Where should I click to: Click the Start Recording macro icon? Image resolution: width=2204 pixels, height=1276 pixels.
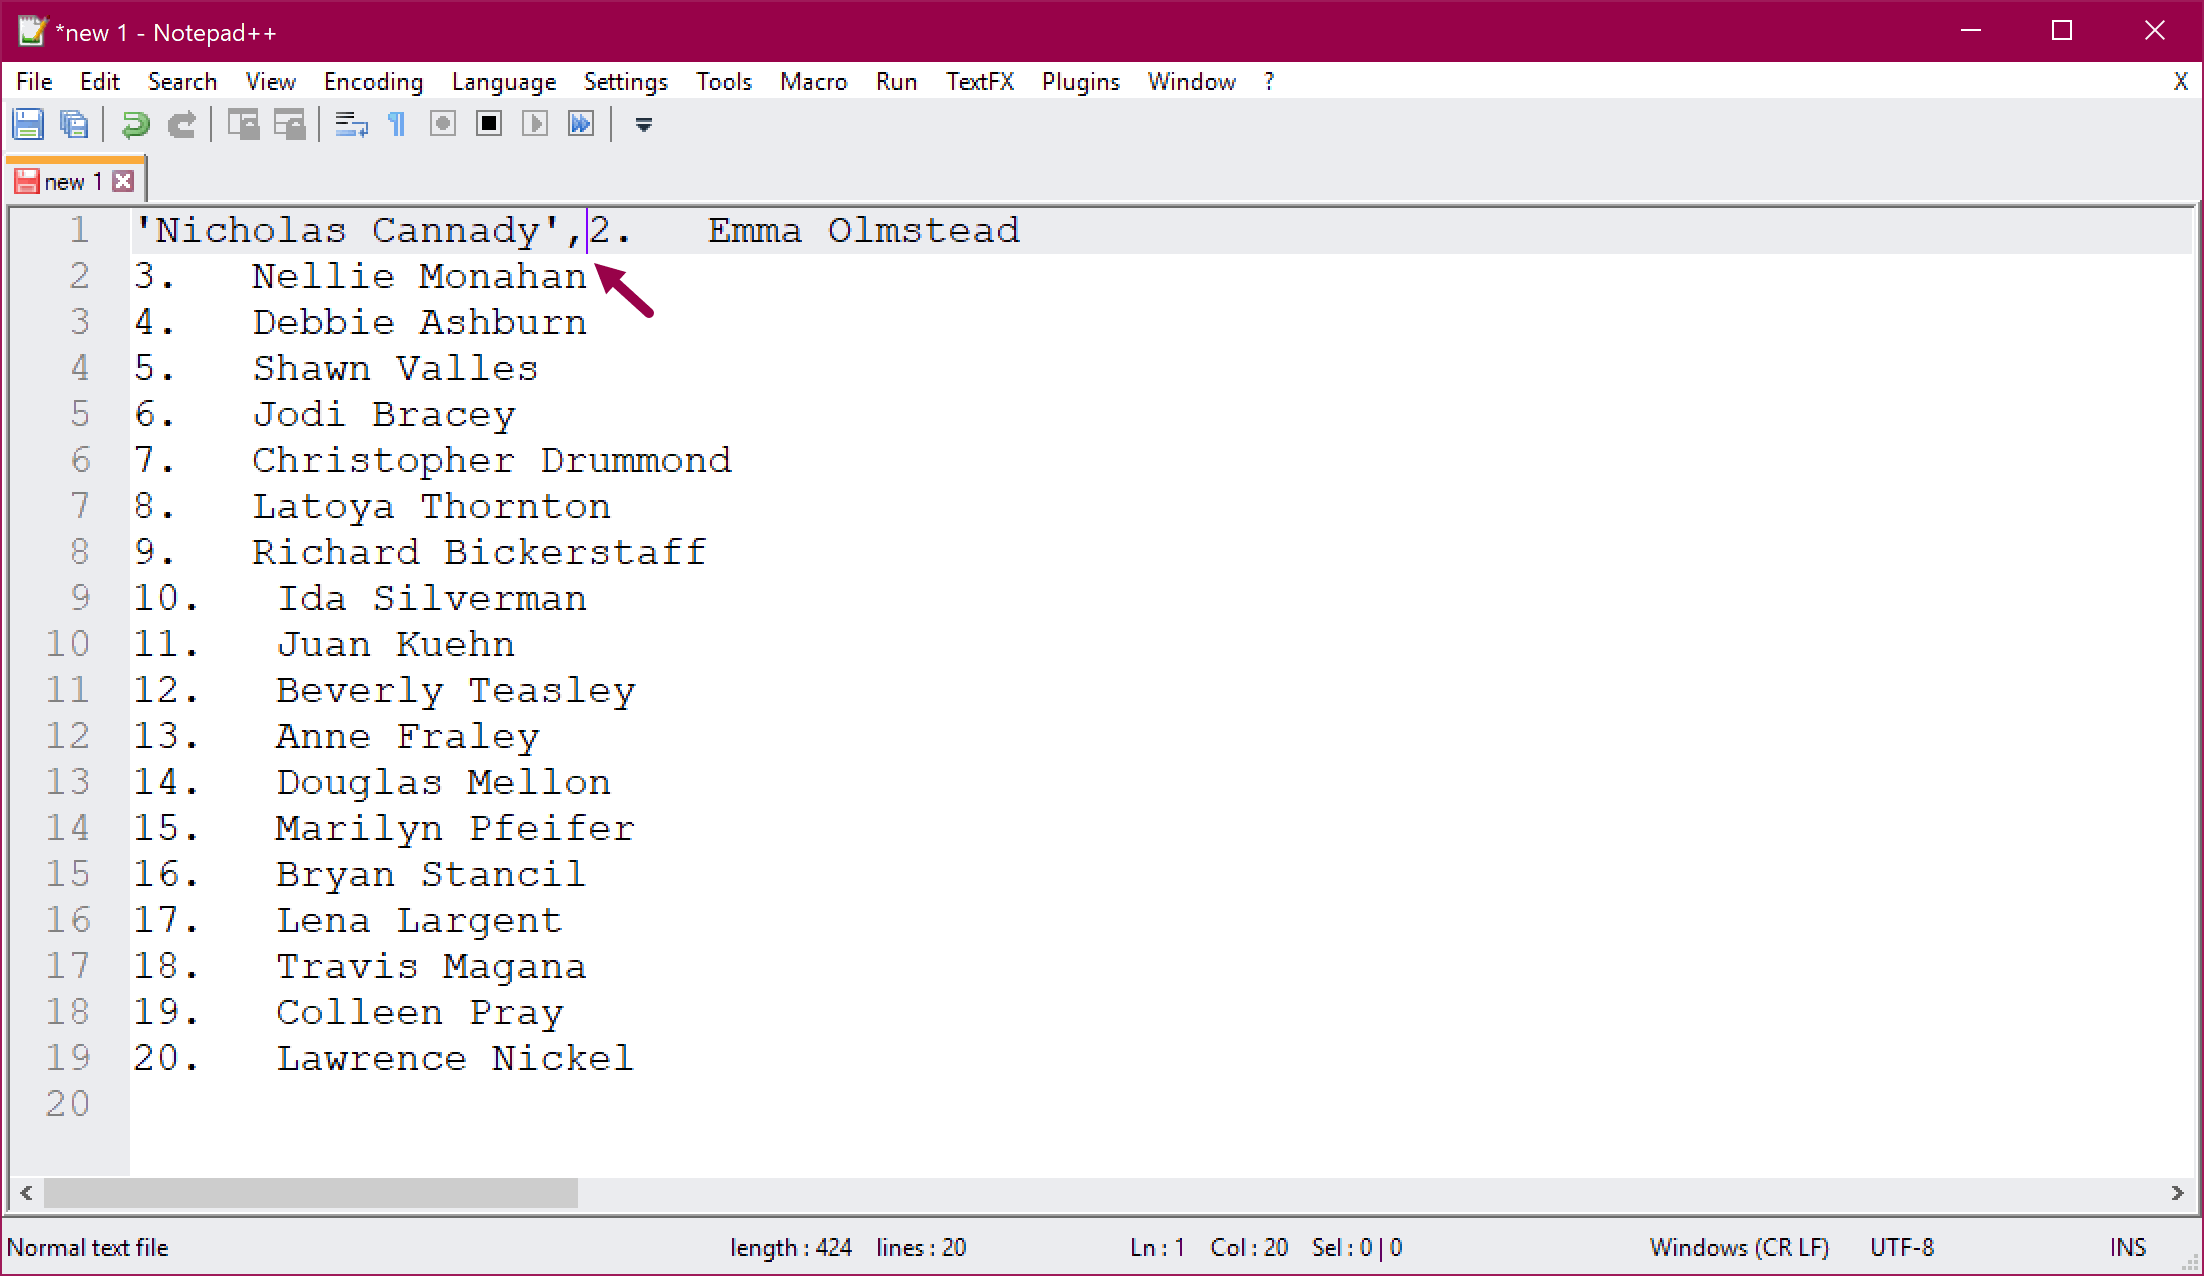point(443,124)
